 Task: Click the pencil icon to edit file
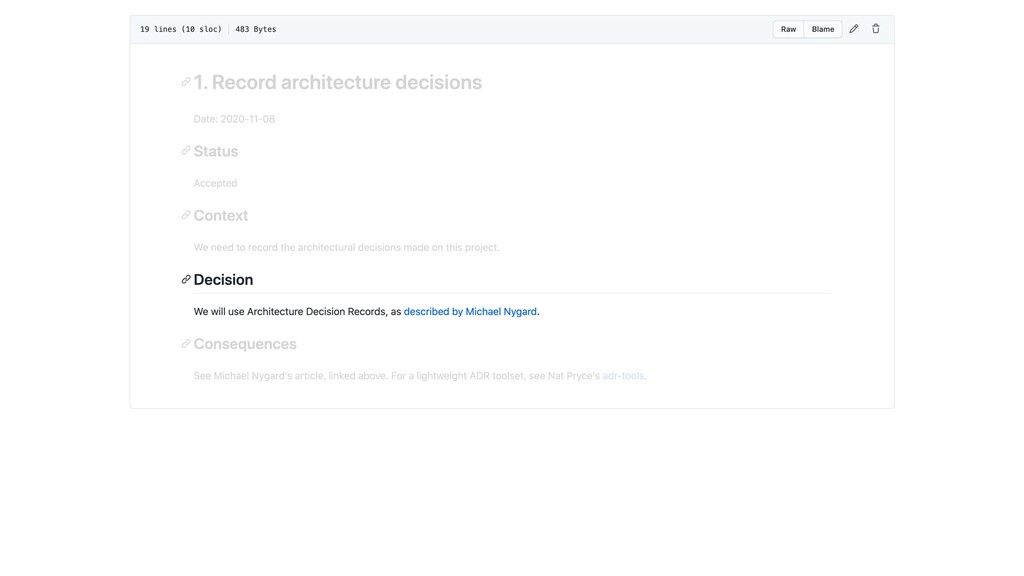coord(854,29)
